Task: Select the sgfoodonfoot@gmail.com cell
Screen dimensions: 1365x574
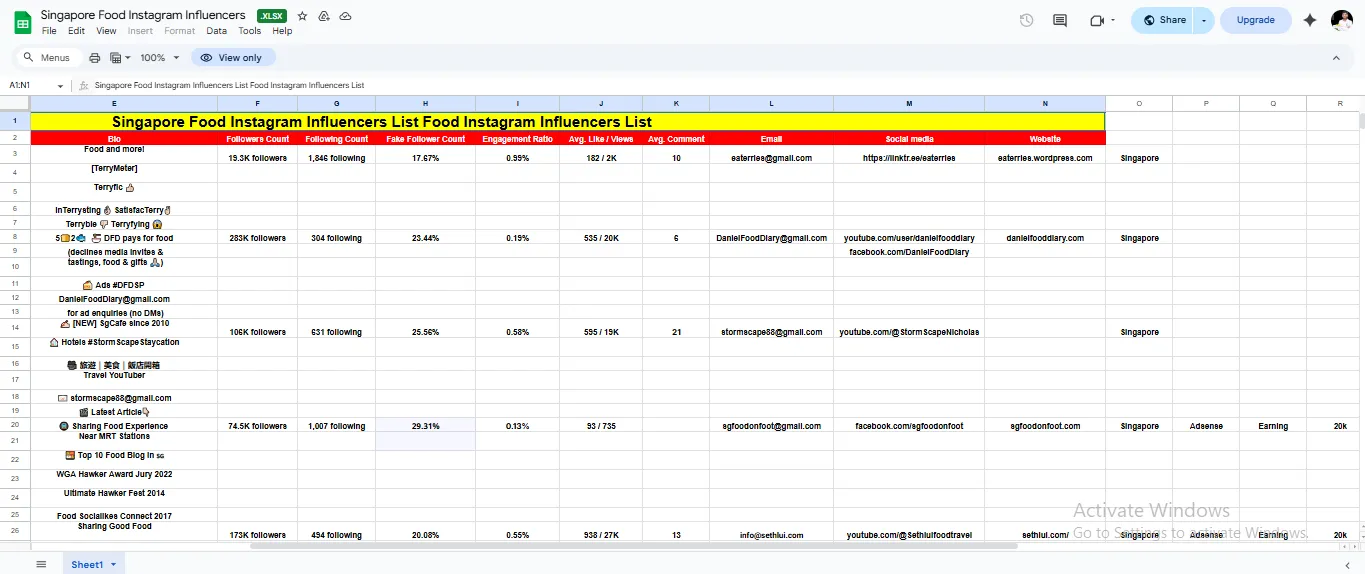Action: (771, 426)
